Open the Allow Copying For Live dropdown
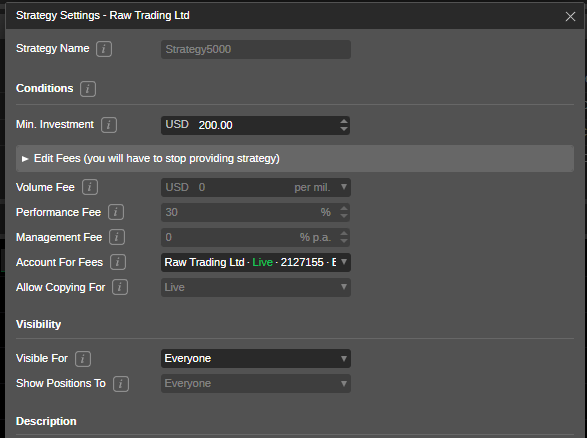587x438 pixels. point(256,288)
